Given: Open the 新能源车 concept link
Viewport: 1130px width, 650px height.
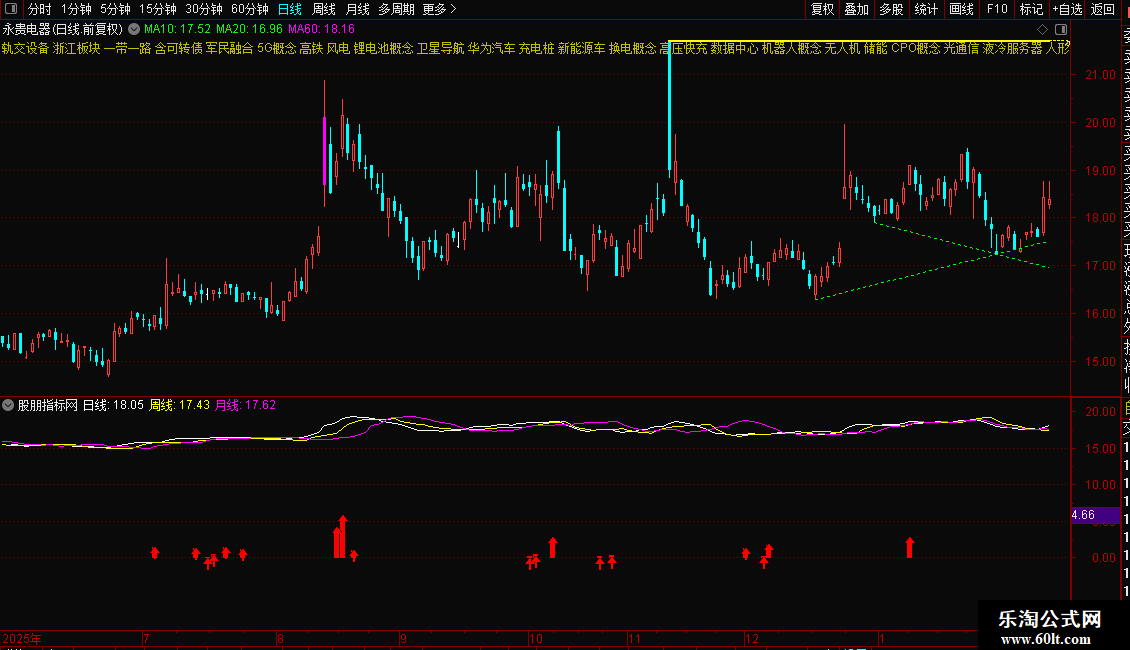Looking at the screenshot, I should (x=582, y=48).
